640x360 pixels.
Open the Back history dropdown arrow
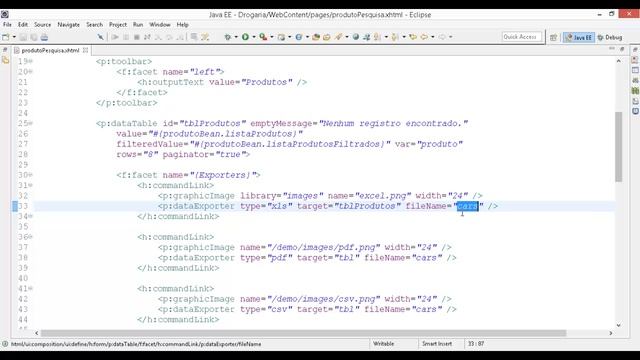click(x=433, y=37)
